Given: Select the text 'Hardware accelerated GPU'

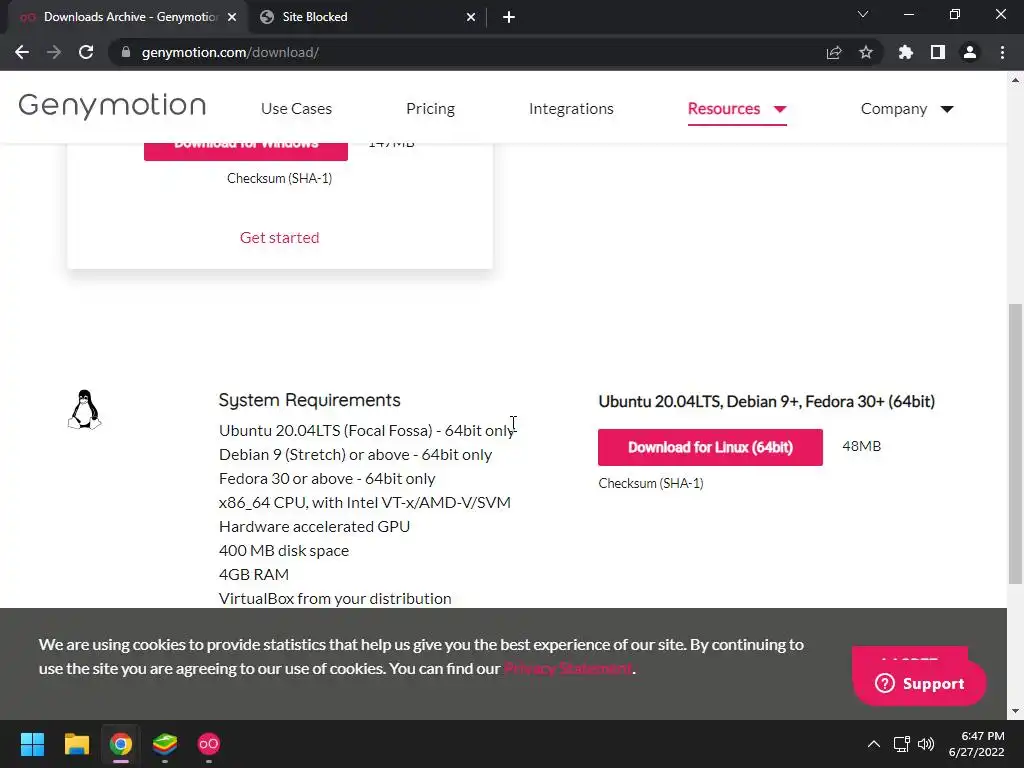Looking at the screenshot, I should (314, 526).
